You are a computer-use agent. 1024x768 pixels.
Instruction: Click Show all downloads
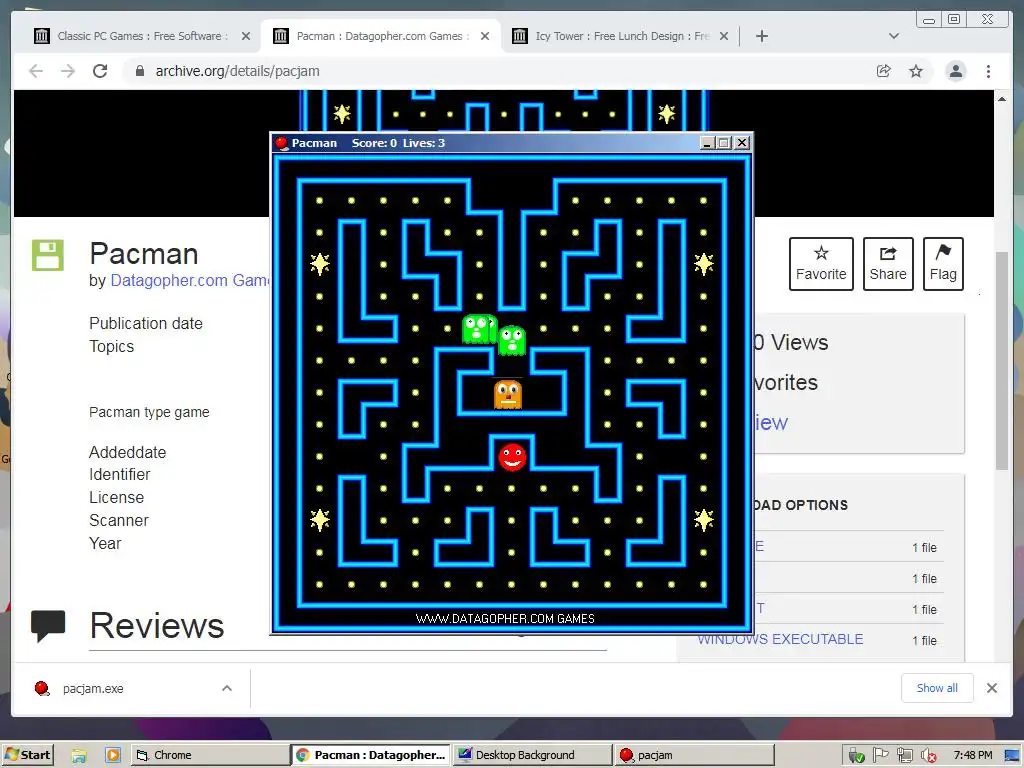tap(937, 688)
